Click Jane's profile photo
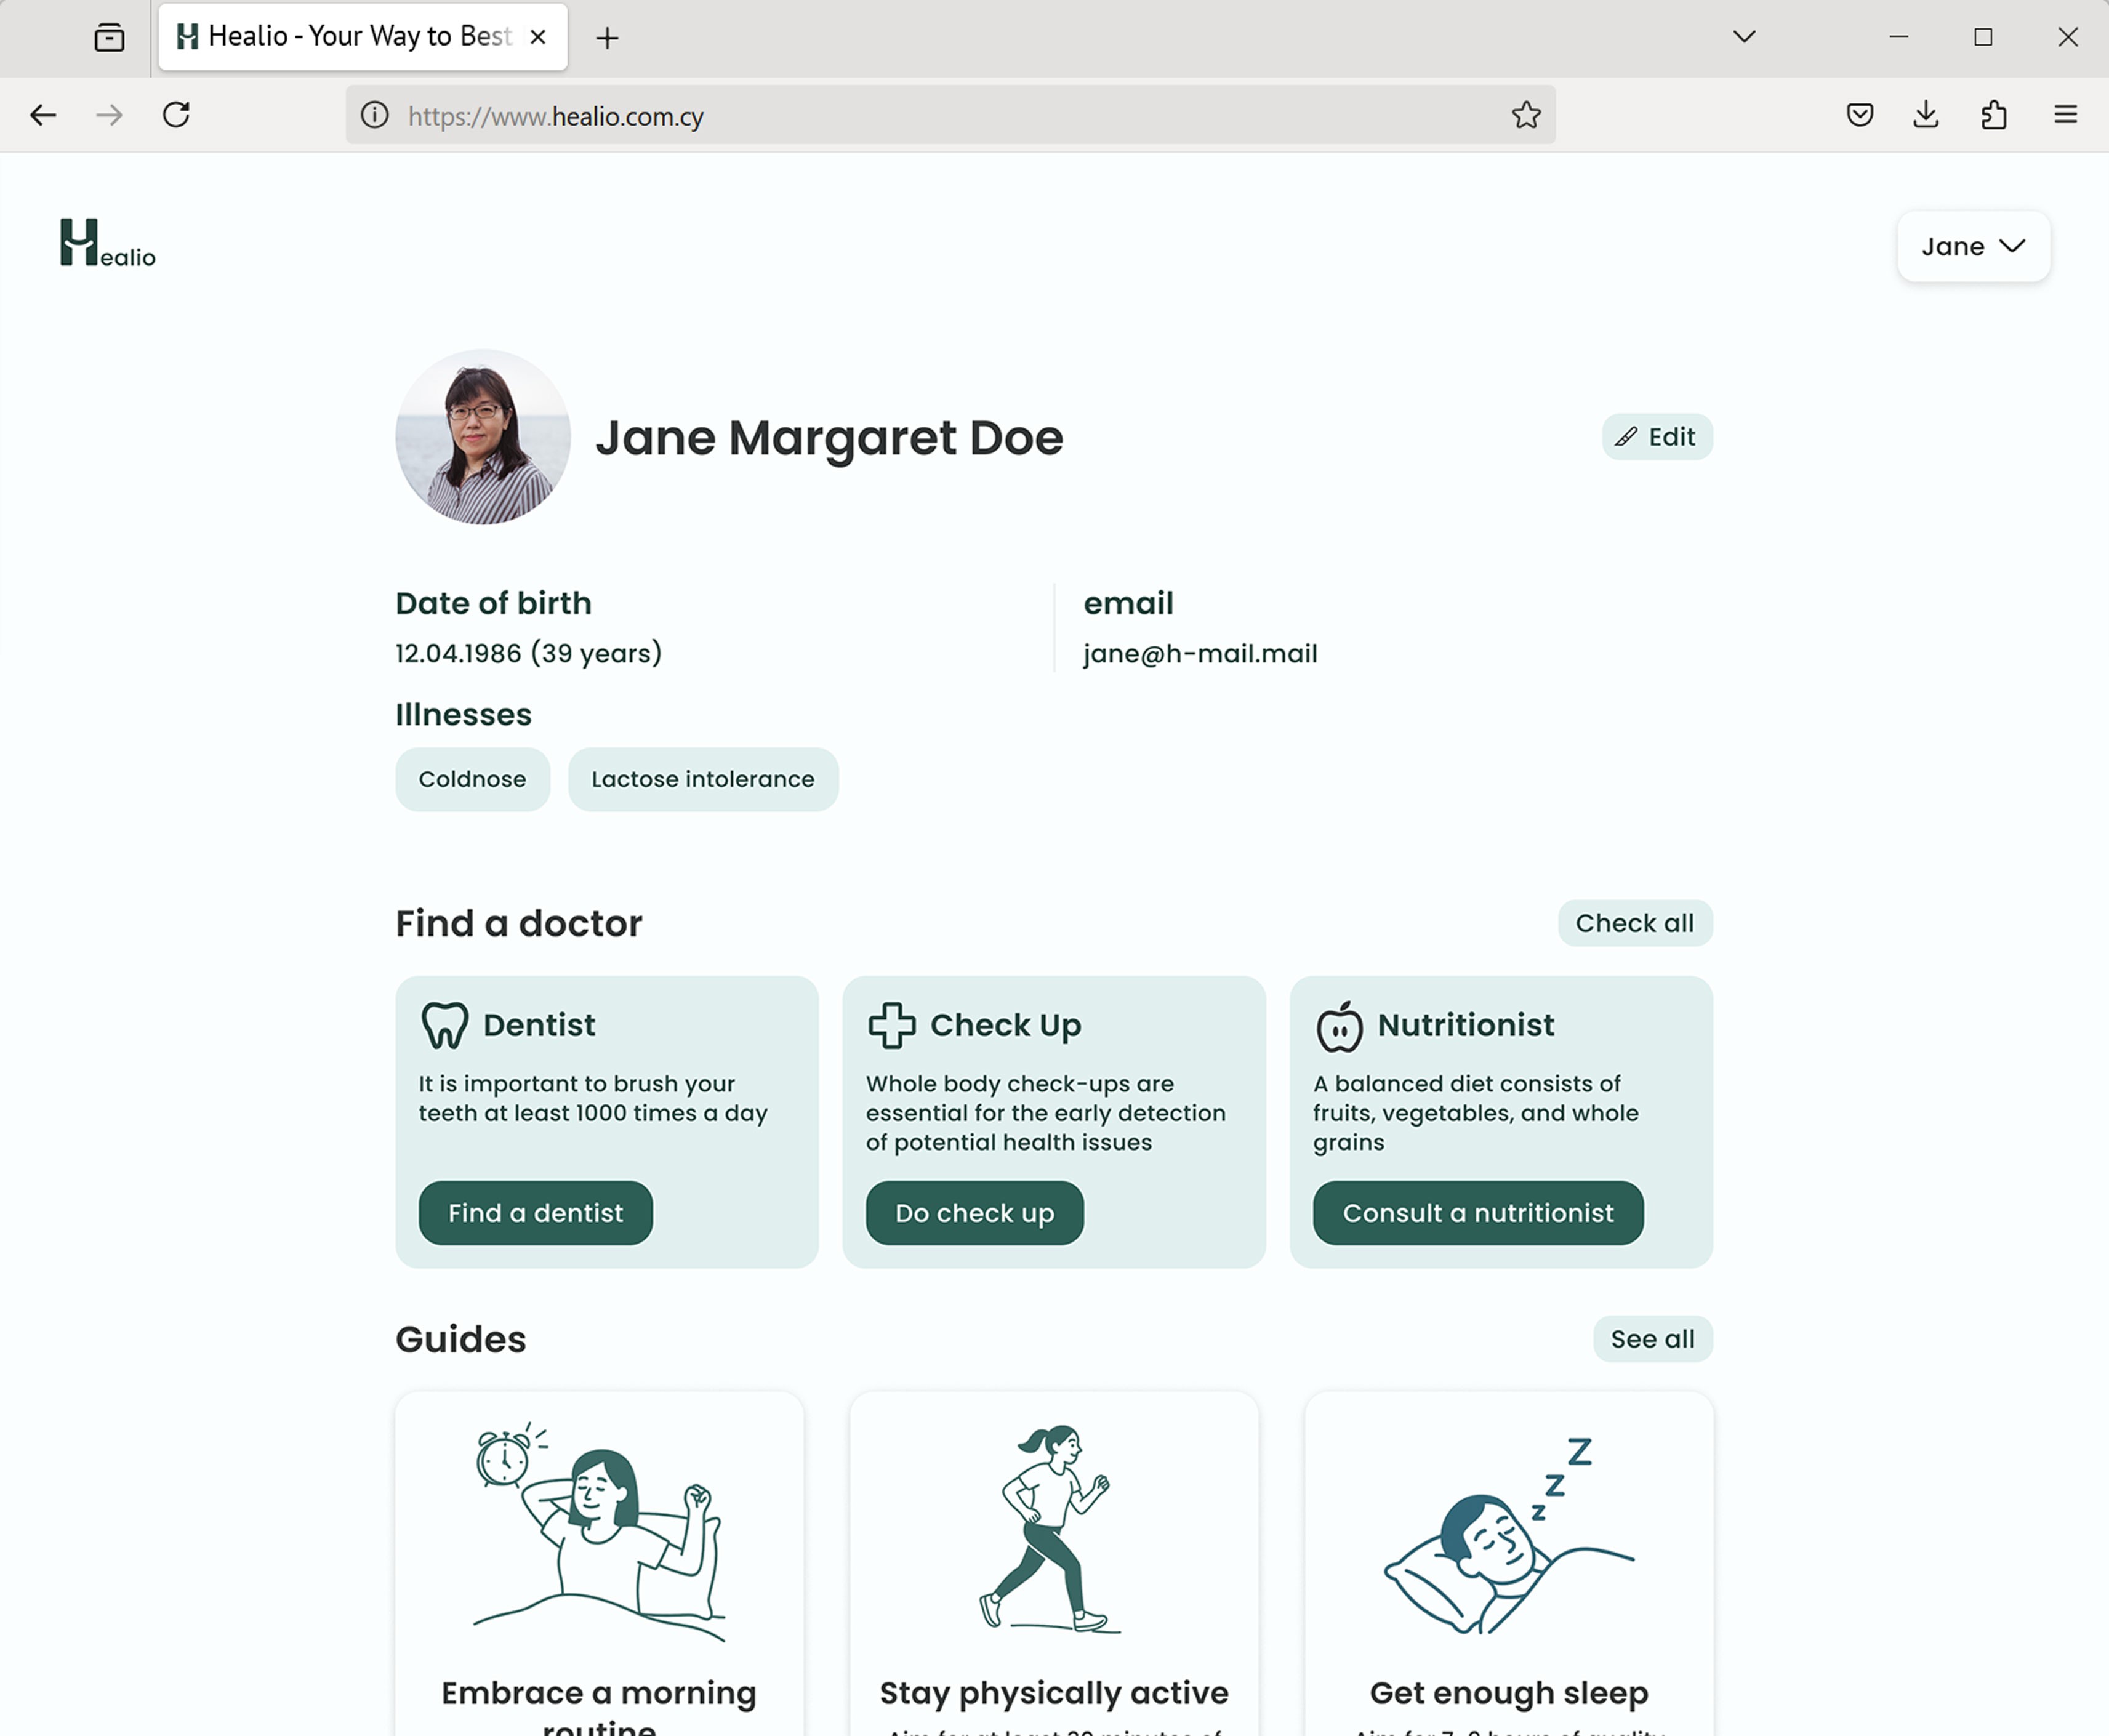This screenshot has height=1736, width=2109. pyautogui.click(x=483, y=437)
